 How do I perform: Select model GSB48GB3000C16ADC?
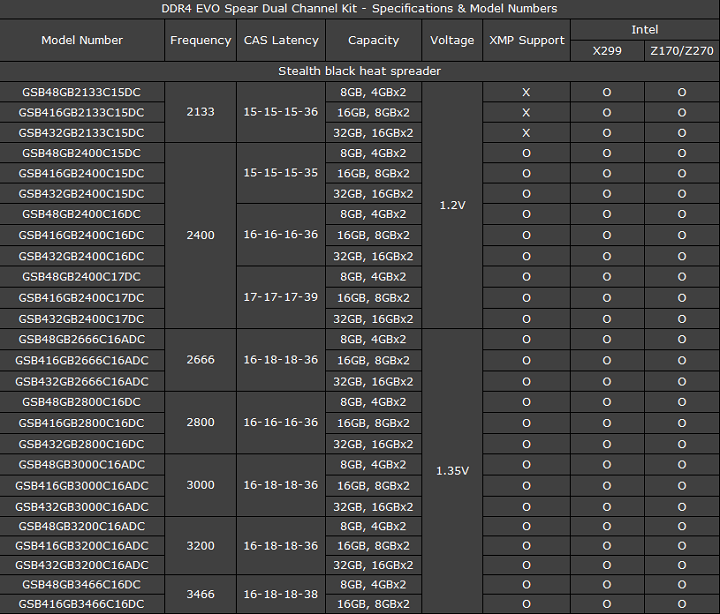(x=82, y=465)
